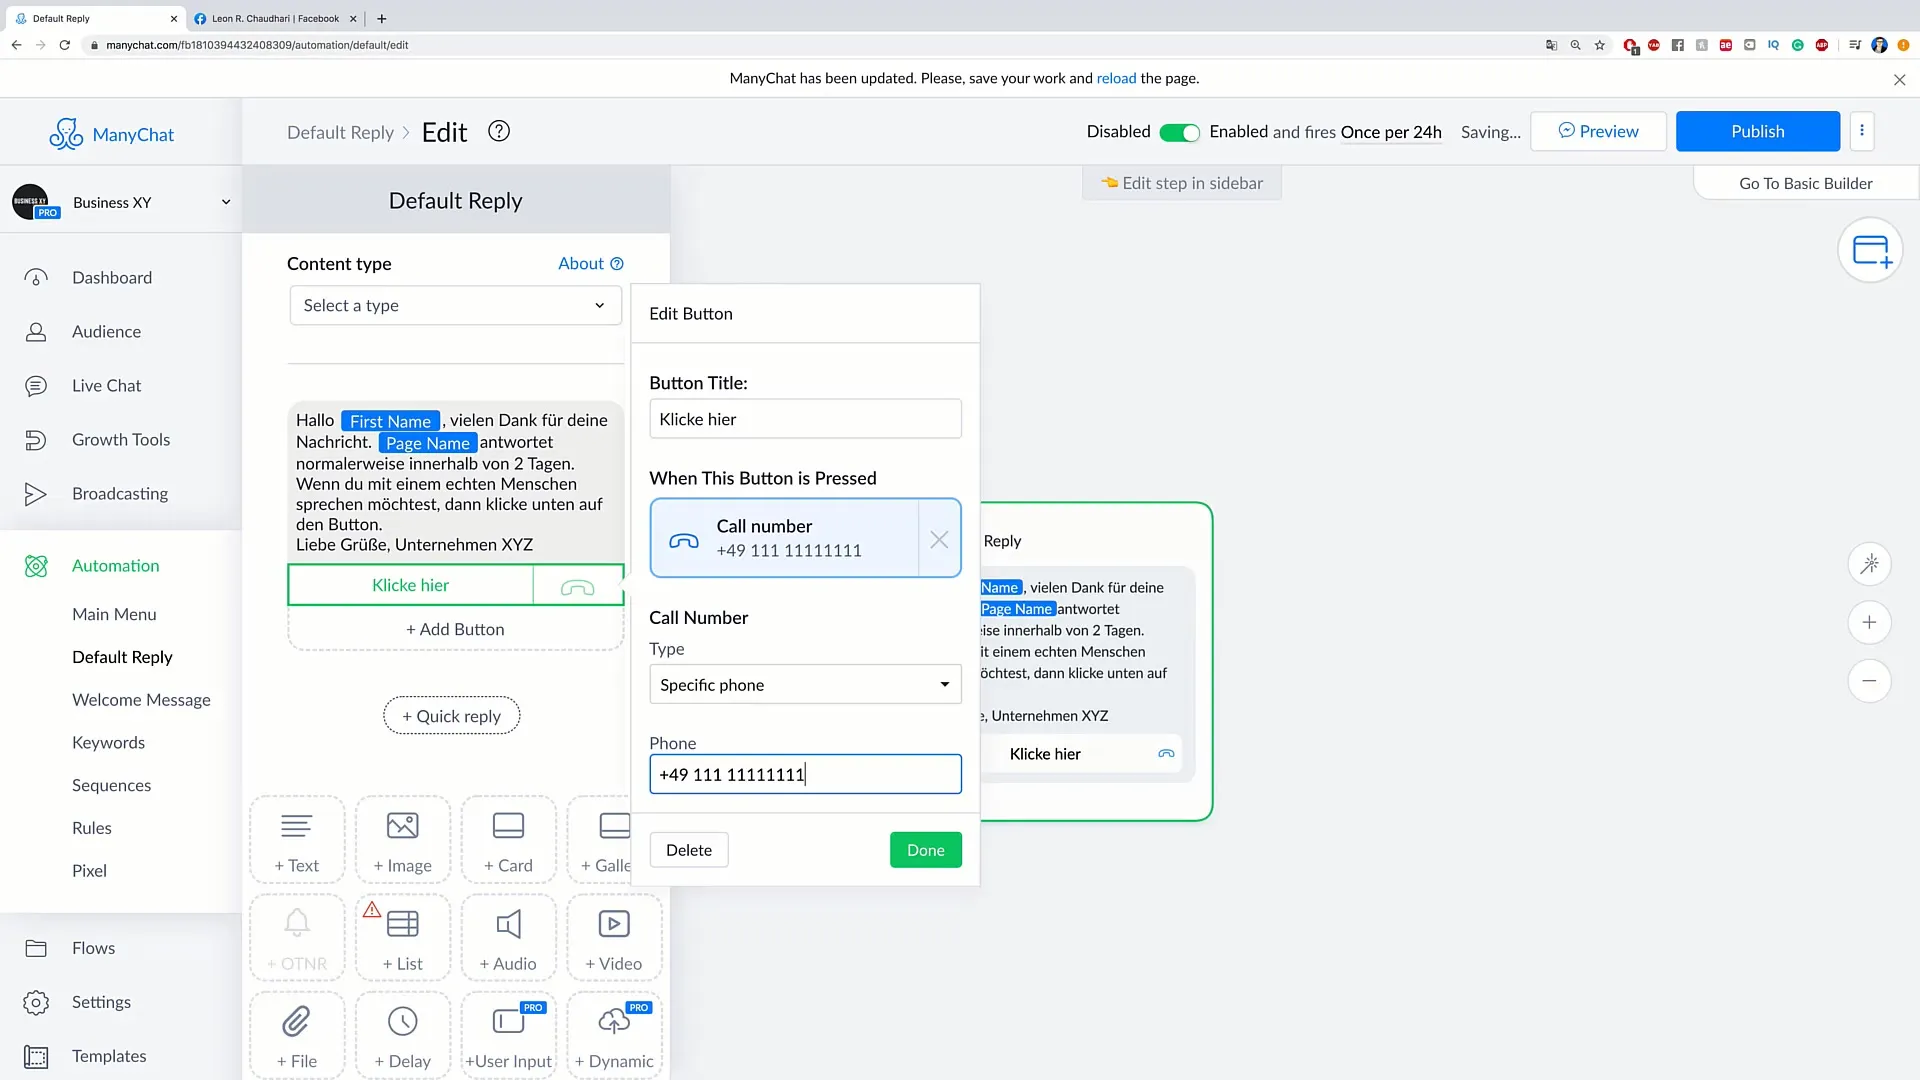The image size is (1920, 1080).
Task: Open Templates in the sidebar
Action: tap(109, 1056)
